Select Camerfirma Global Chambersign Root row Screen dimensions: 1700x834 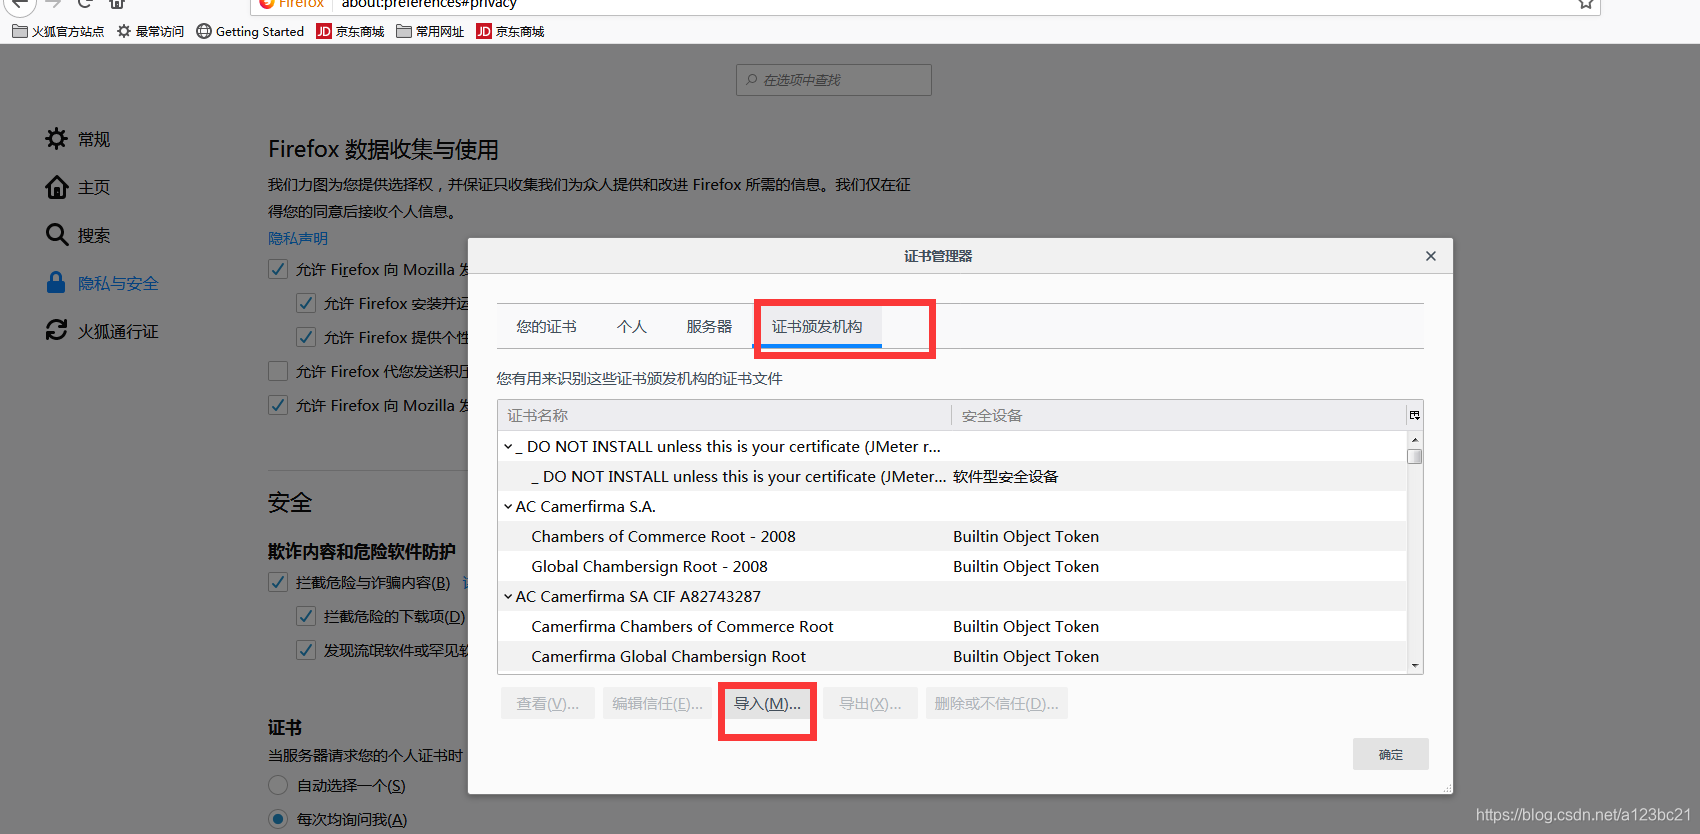point(952,656)
